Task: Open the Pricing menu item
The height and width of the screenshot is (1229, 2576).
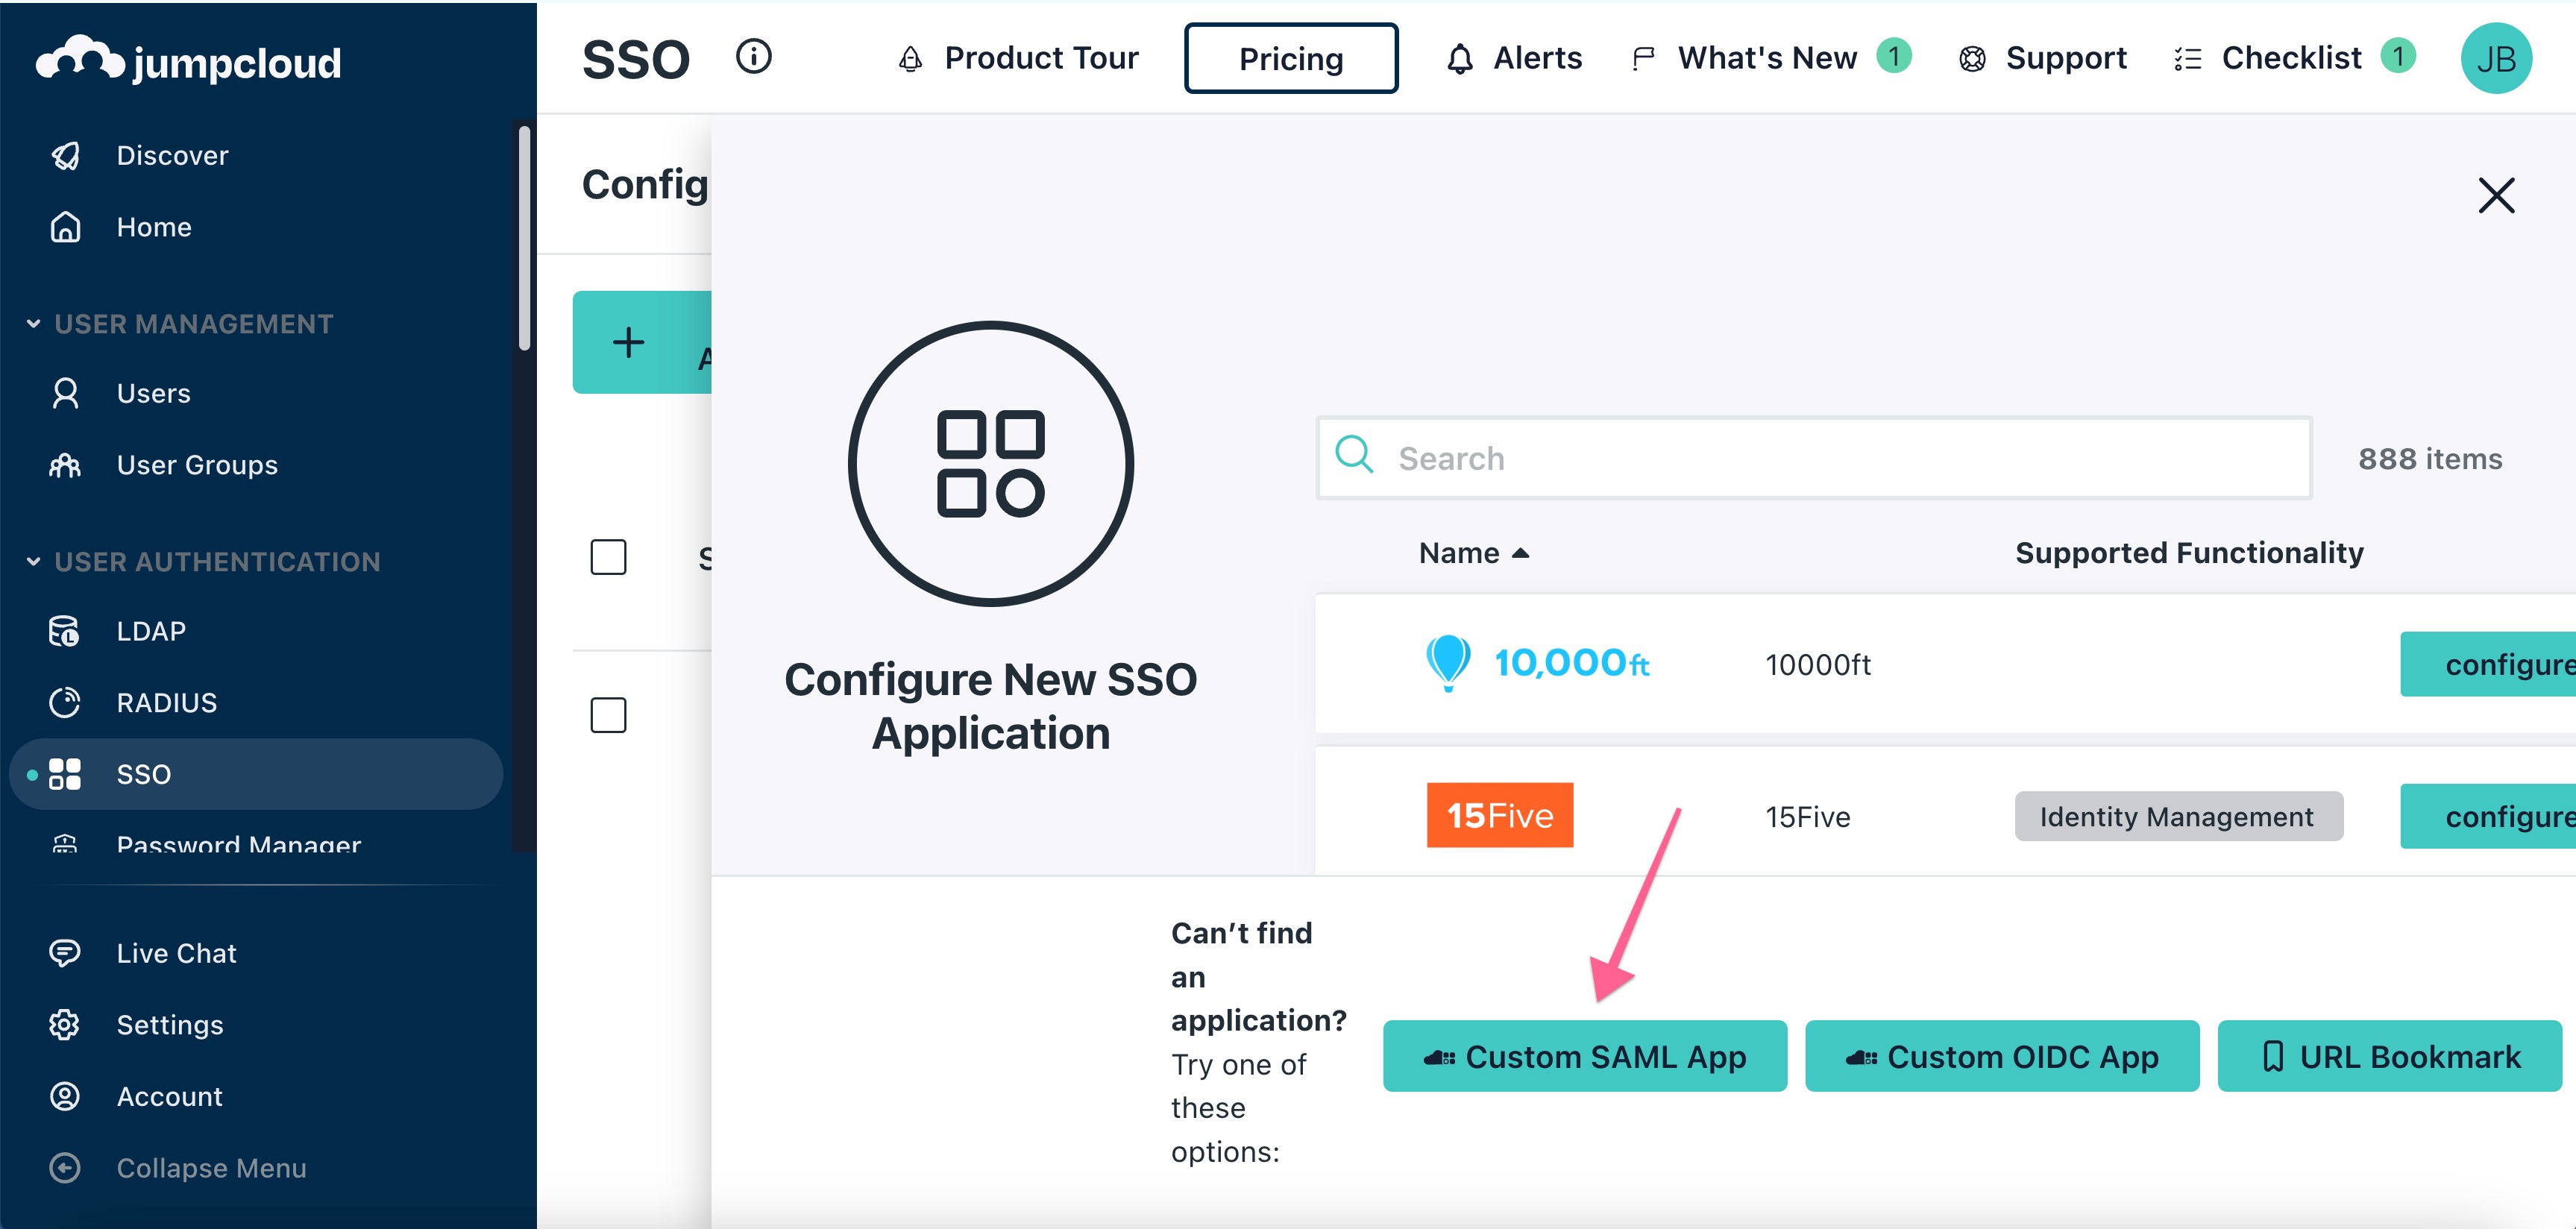Action: 1289,59
